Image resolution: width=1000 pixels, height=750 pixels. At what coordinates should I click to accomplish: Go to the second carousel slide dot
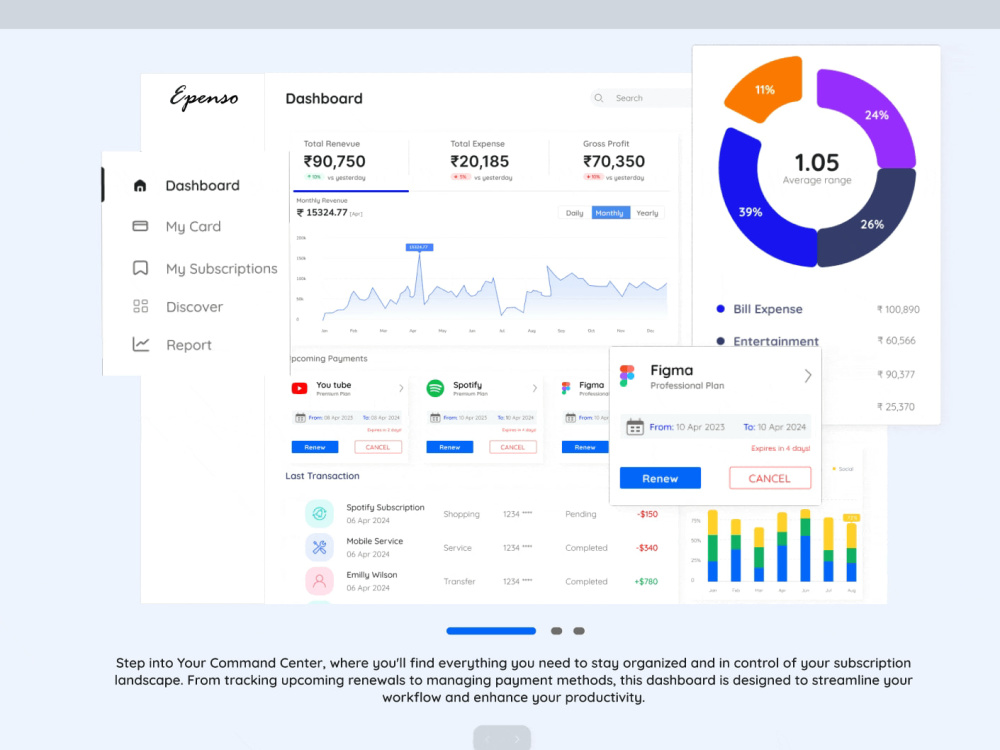(557, 631)
